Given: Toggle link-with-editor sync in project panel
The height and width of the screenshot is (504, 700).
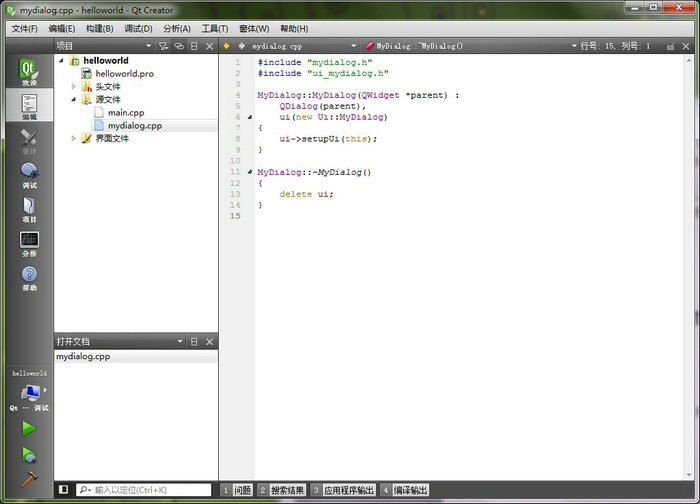Looking at the screenshot, I should click(x=179, y=46).
